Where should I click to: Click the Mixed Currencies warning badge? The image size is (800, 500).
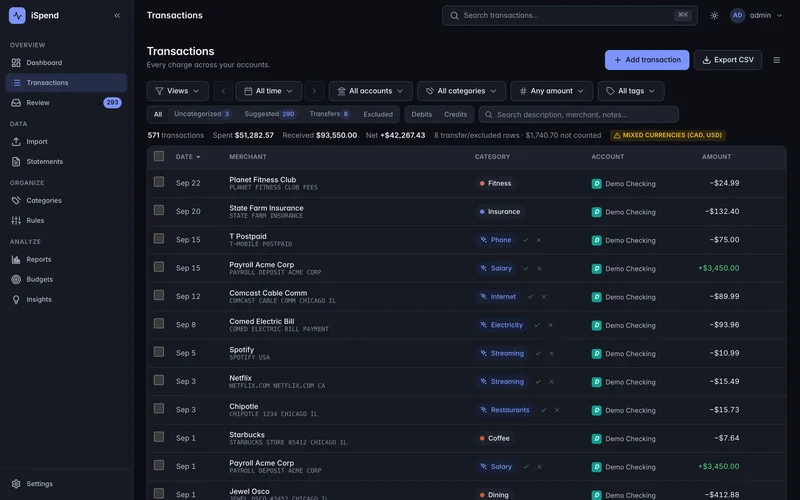tap(667, 135)
